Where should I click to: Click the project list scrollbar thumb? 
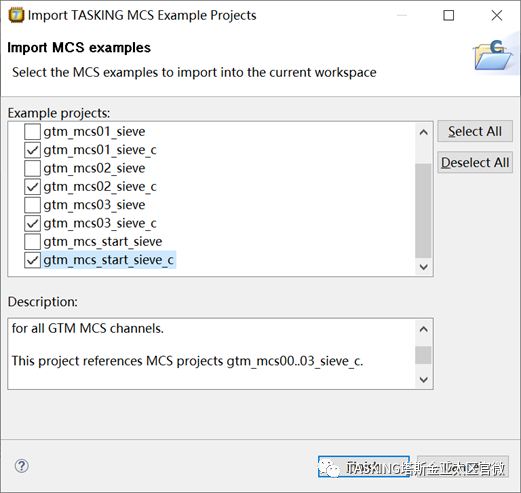pyautogui.click(x=423, y=211)
